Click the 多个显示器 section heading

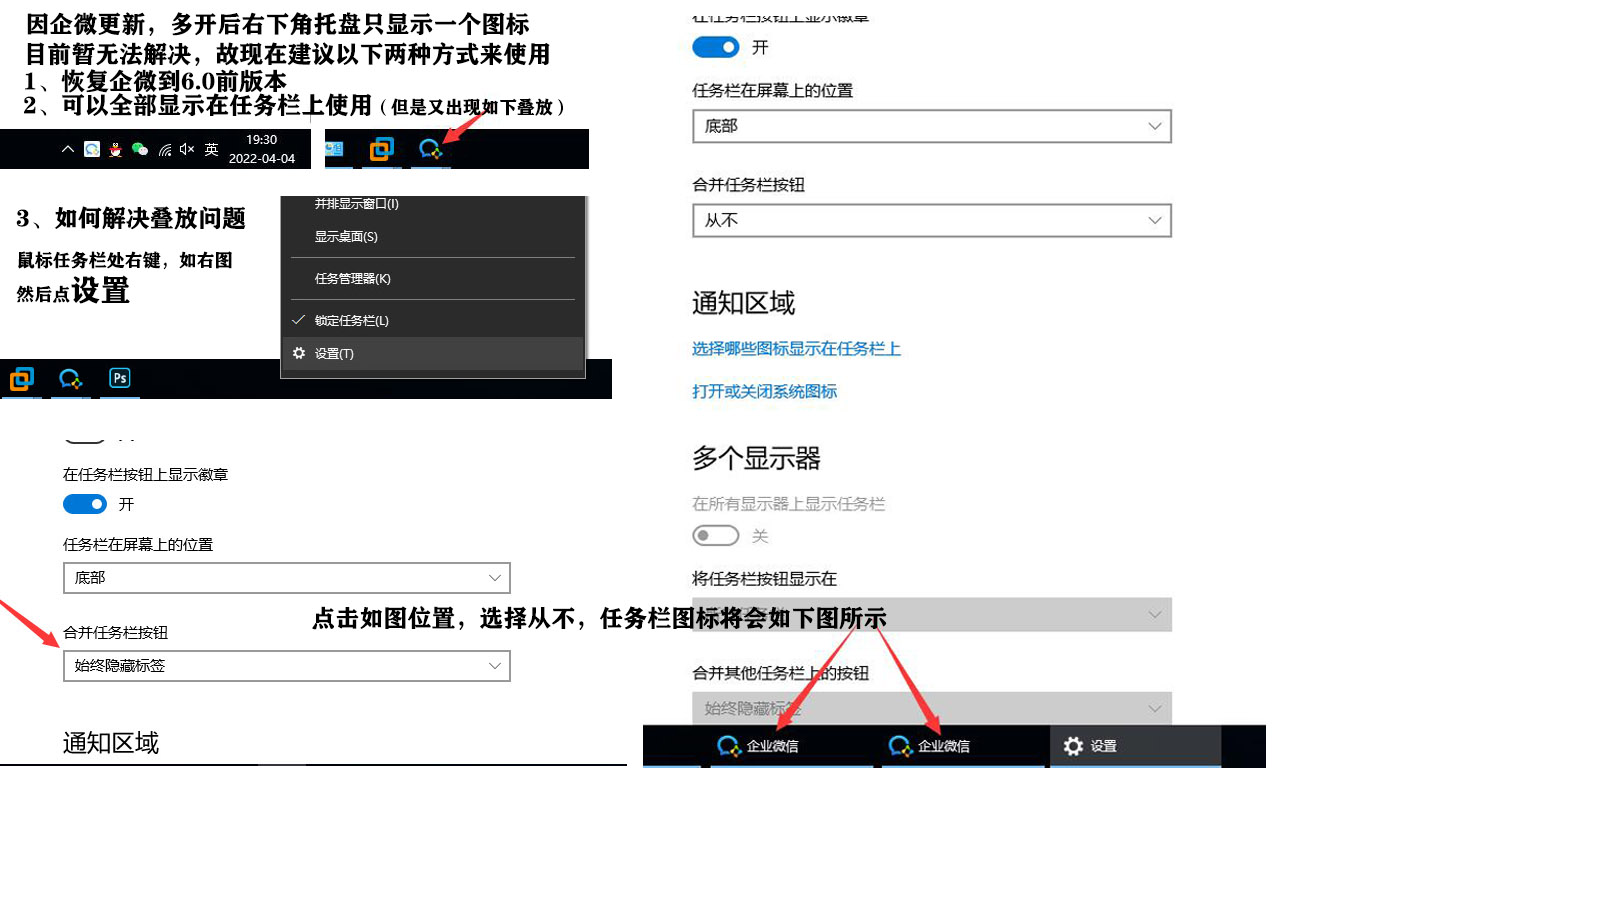[x=756, y=459]
